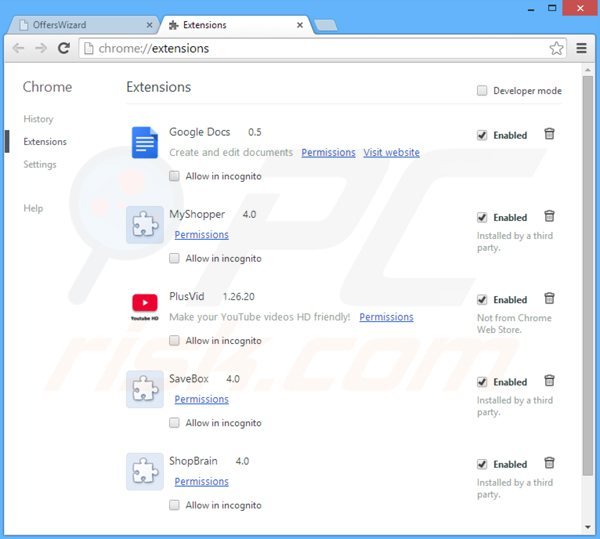Select Extensions in the Chrome sidebar
The height and width of the screenshot is (539, 600).
(x=45, y=142)
